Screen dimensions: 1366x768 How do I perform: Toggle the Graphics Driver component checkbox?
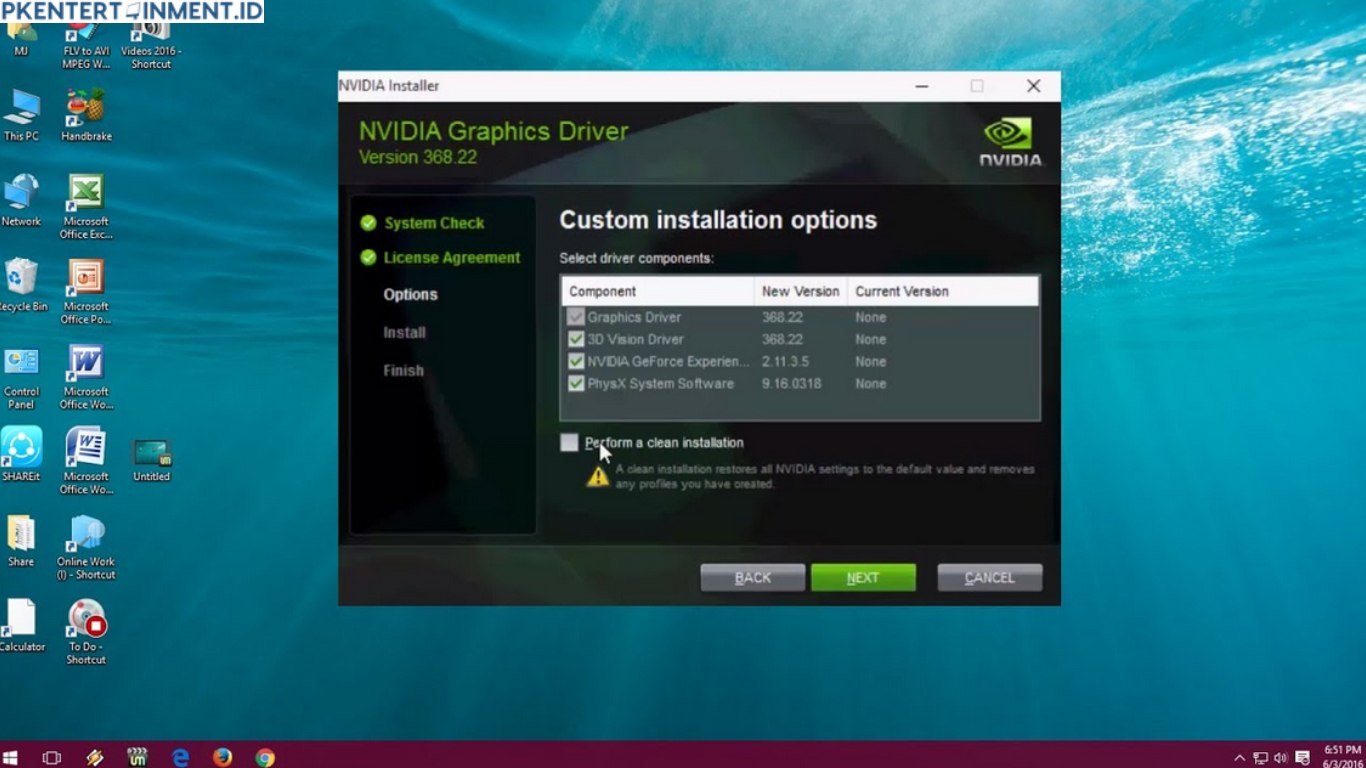[576, 317]
